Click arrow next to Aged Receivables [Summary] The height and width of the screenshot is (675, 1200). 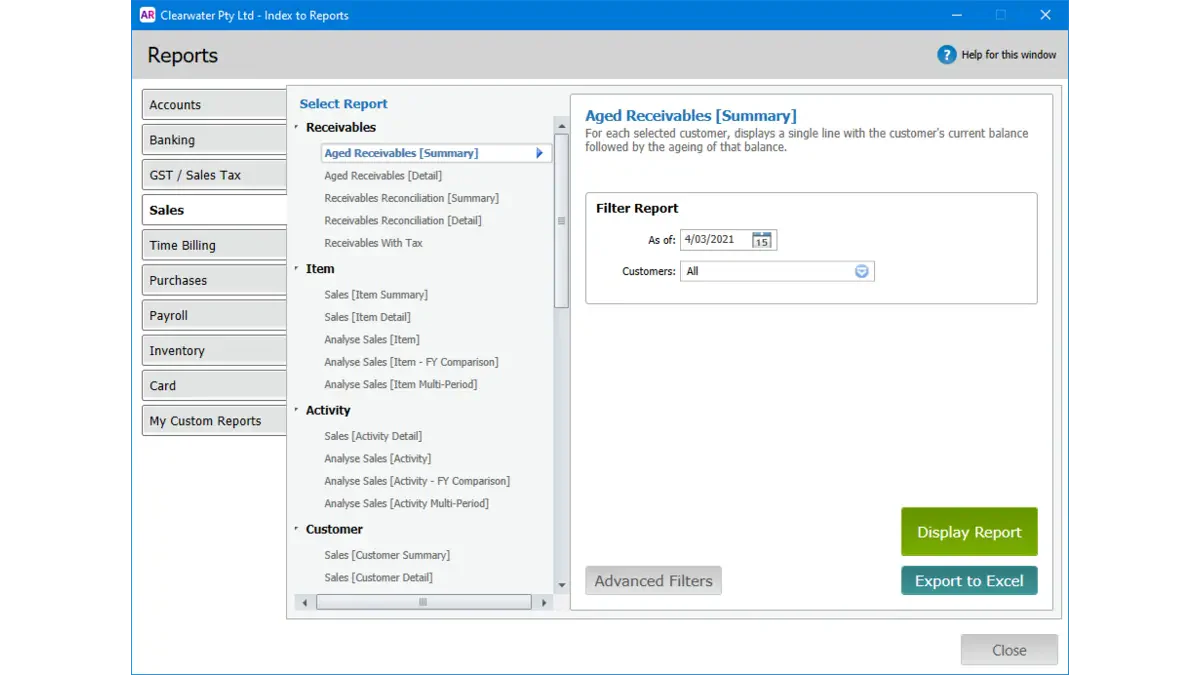click(539, 153)
